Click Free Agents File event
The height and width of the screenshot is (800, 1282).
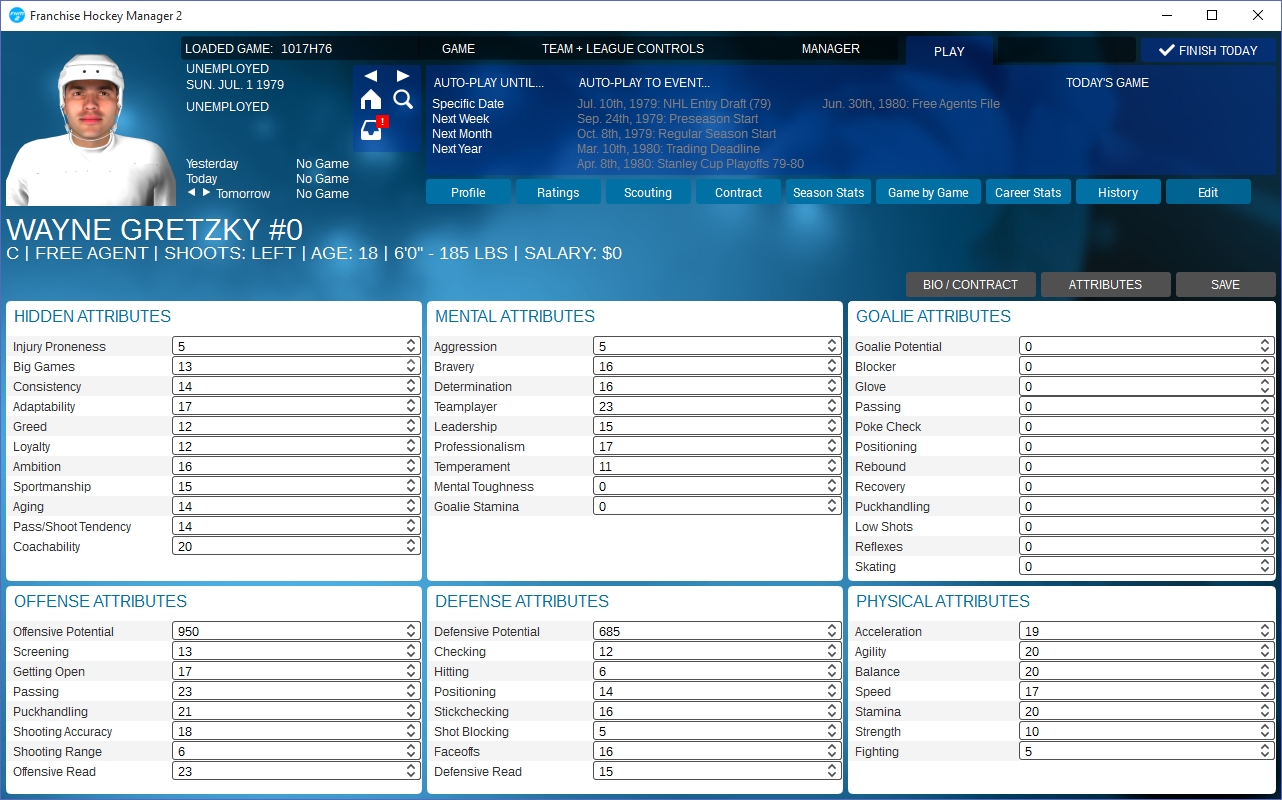tap(911, 104)
